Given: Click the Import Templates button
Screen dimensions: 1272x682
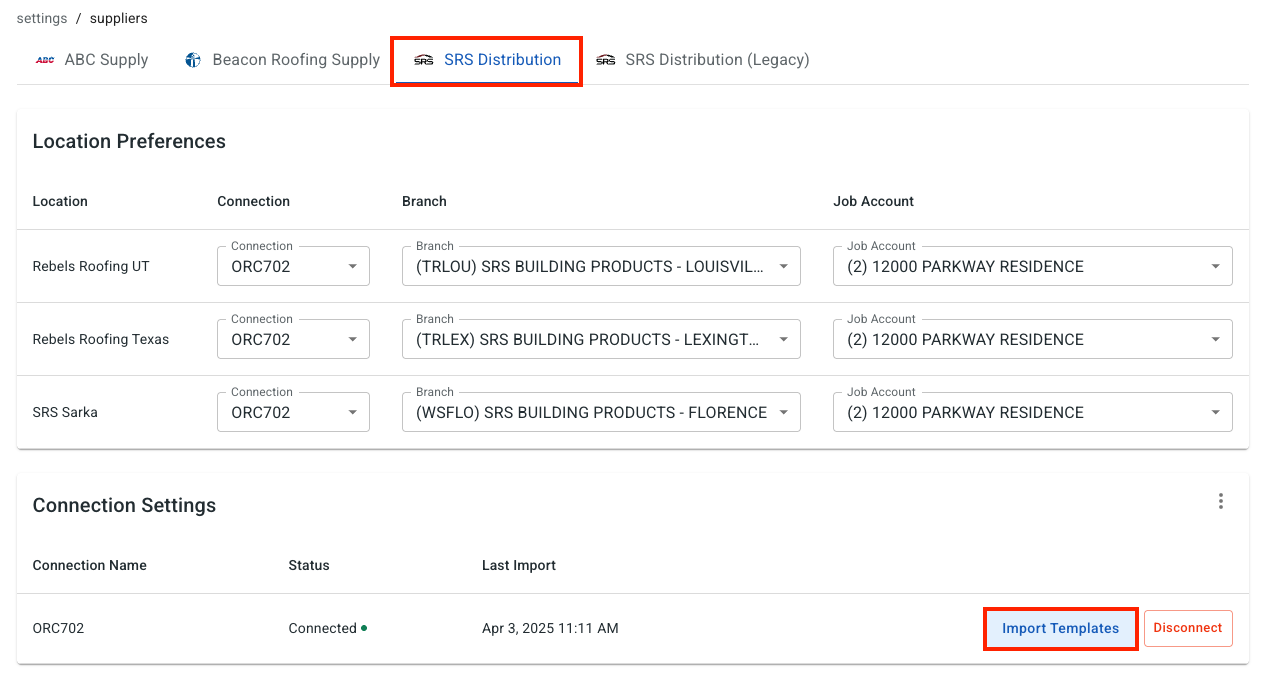Looking at the screenshot, I should tap(1060, 628).
